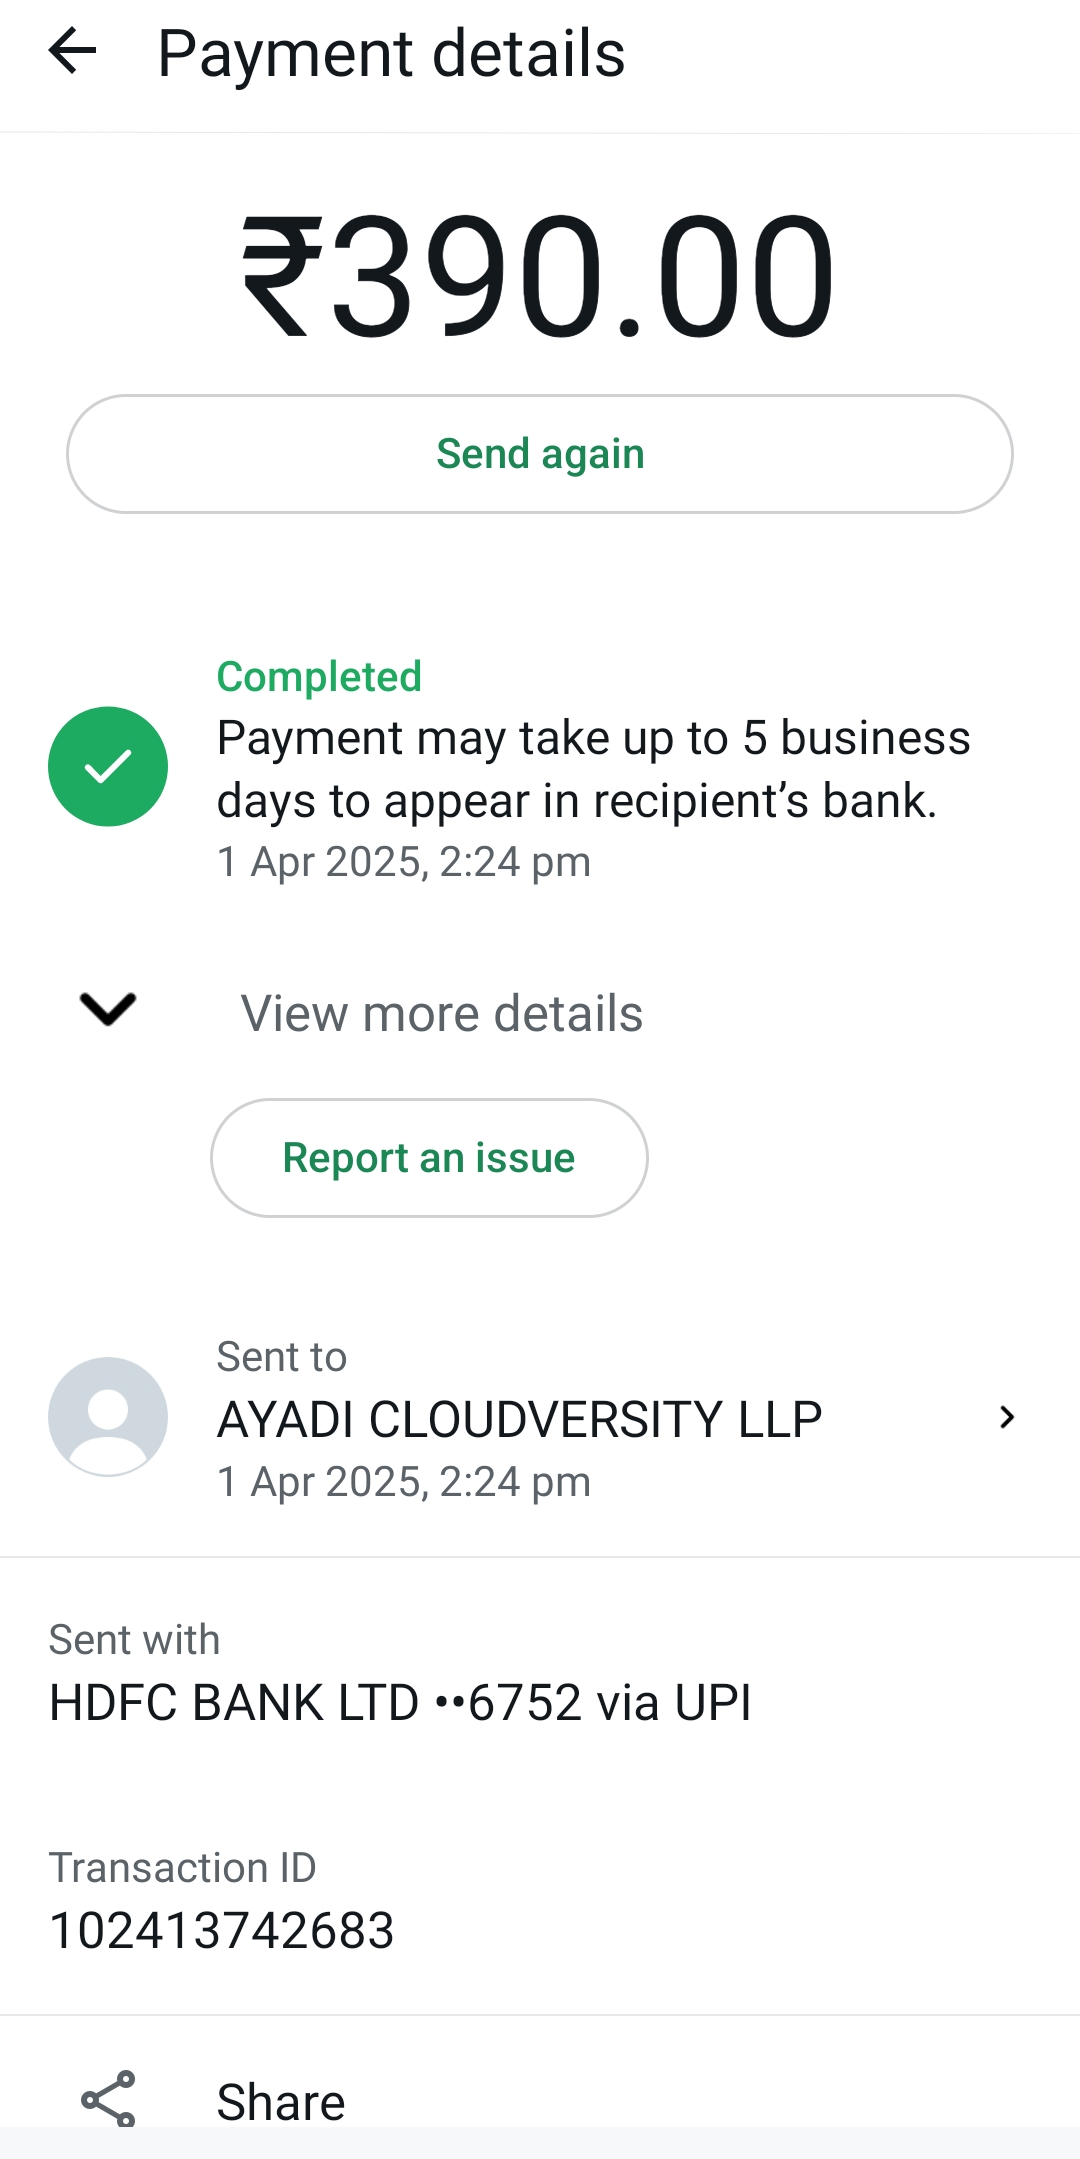Select the Share option text
Screen dimensions: 1080x2159
(281, 2102)
